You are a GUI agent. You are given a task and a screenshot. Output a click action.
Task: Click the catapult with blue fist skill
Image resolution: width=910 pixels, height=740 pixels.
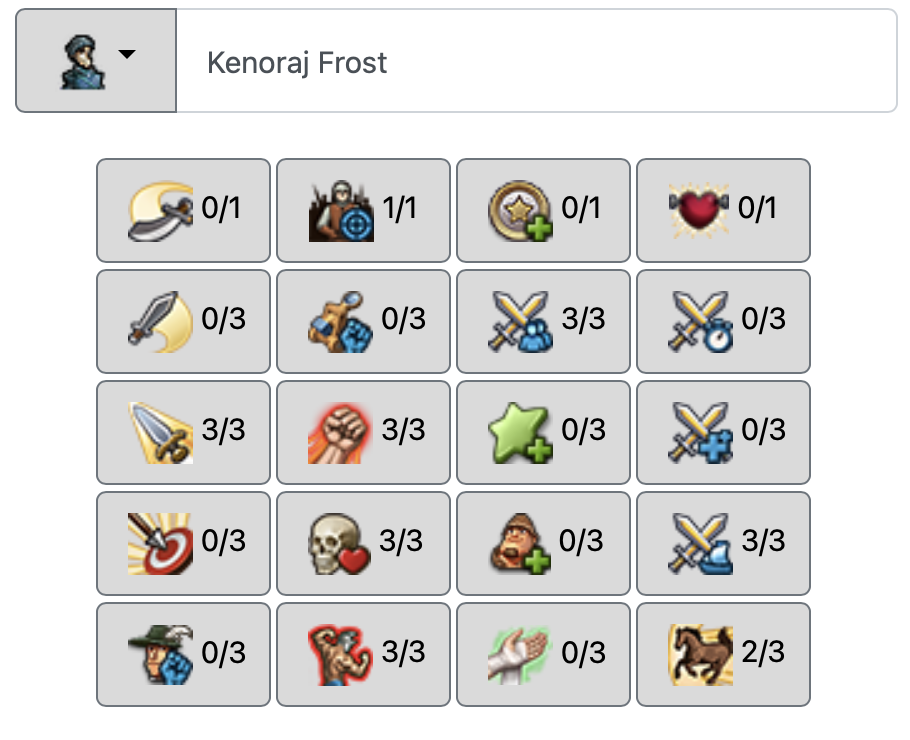(x=363, y=321)
